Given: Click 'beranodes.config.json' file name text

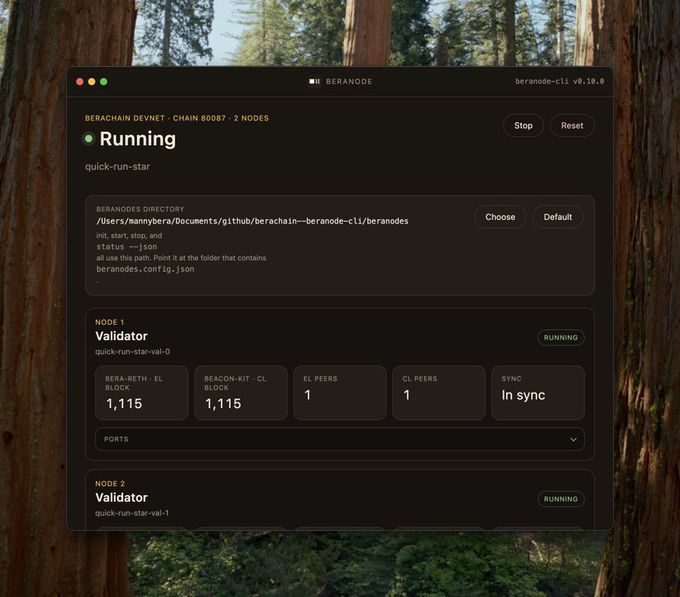Looking at the screenshot, I should 145,269.
